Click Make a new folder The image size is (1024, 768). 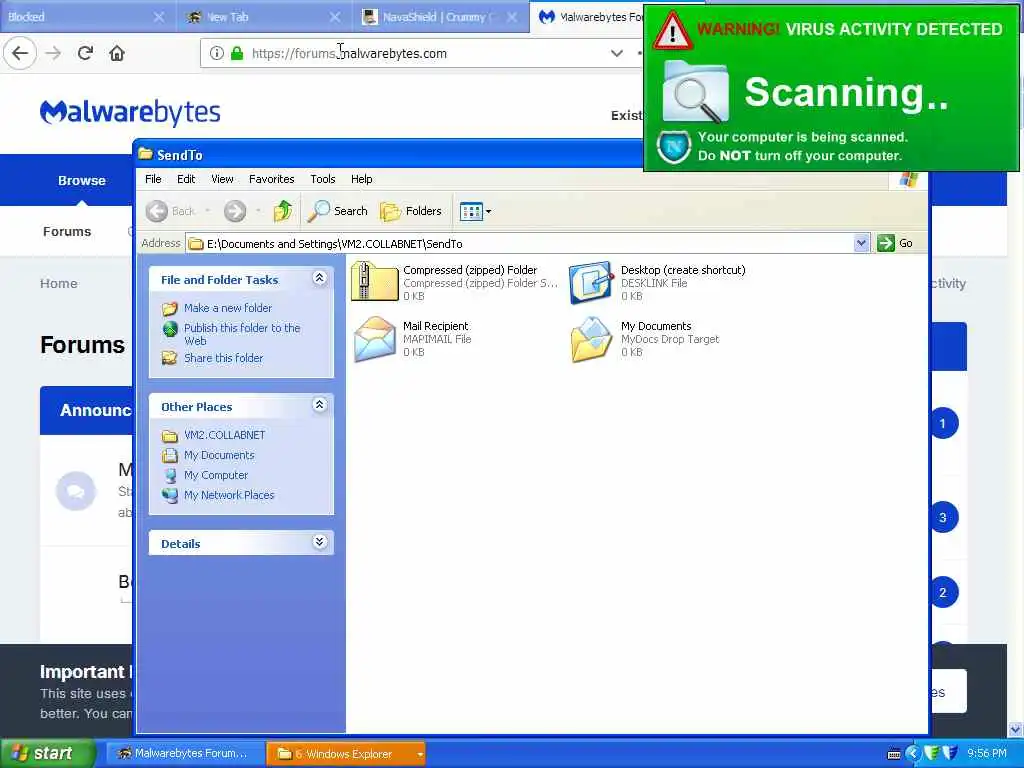click(228, 308)
